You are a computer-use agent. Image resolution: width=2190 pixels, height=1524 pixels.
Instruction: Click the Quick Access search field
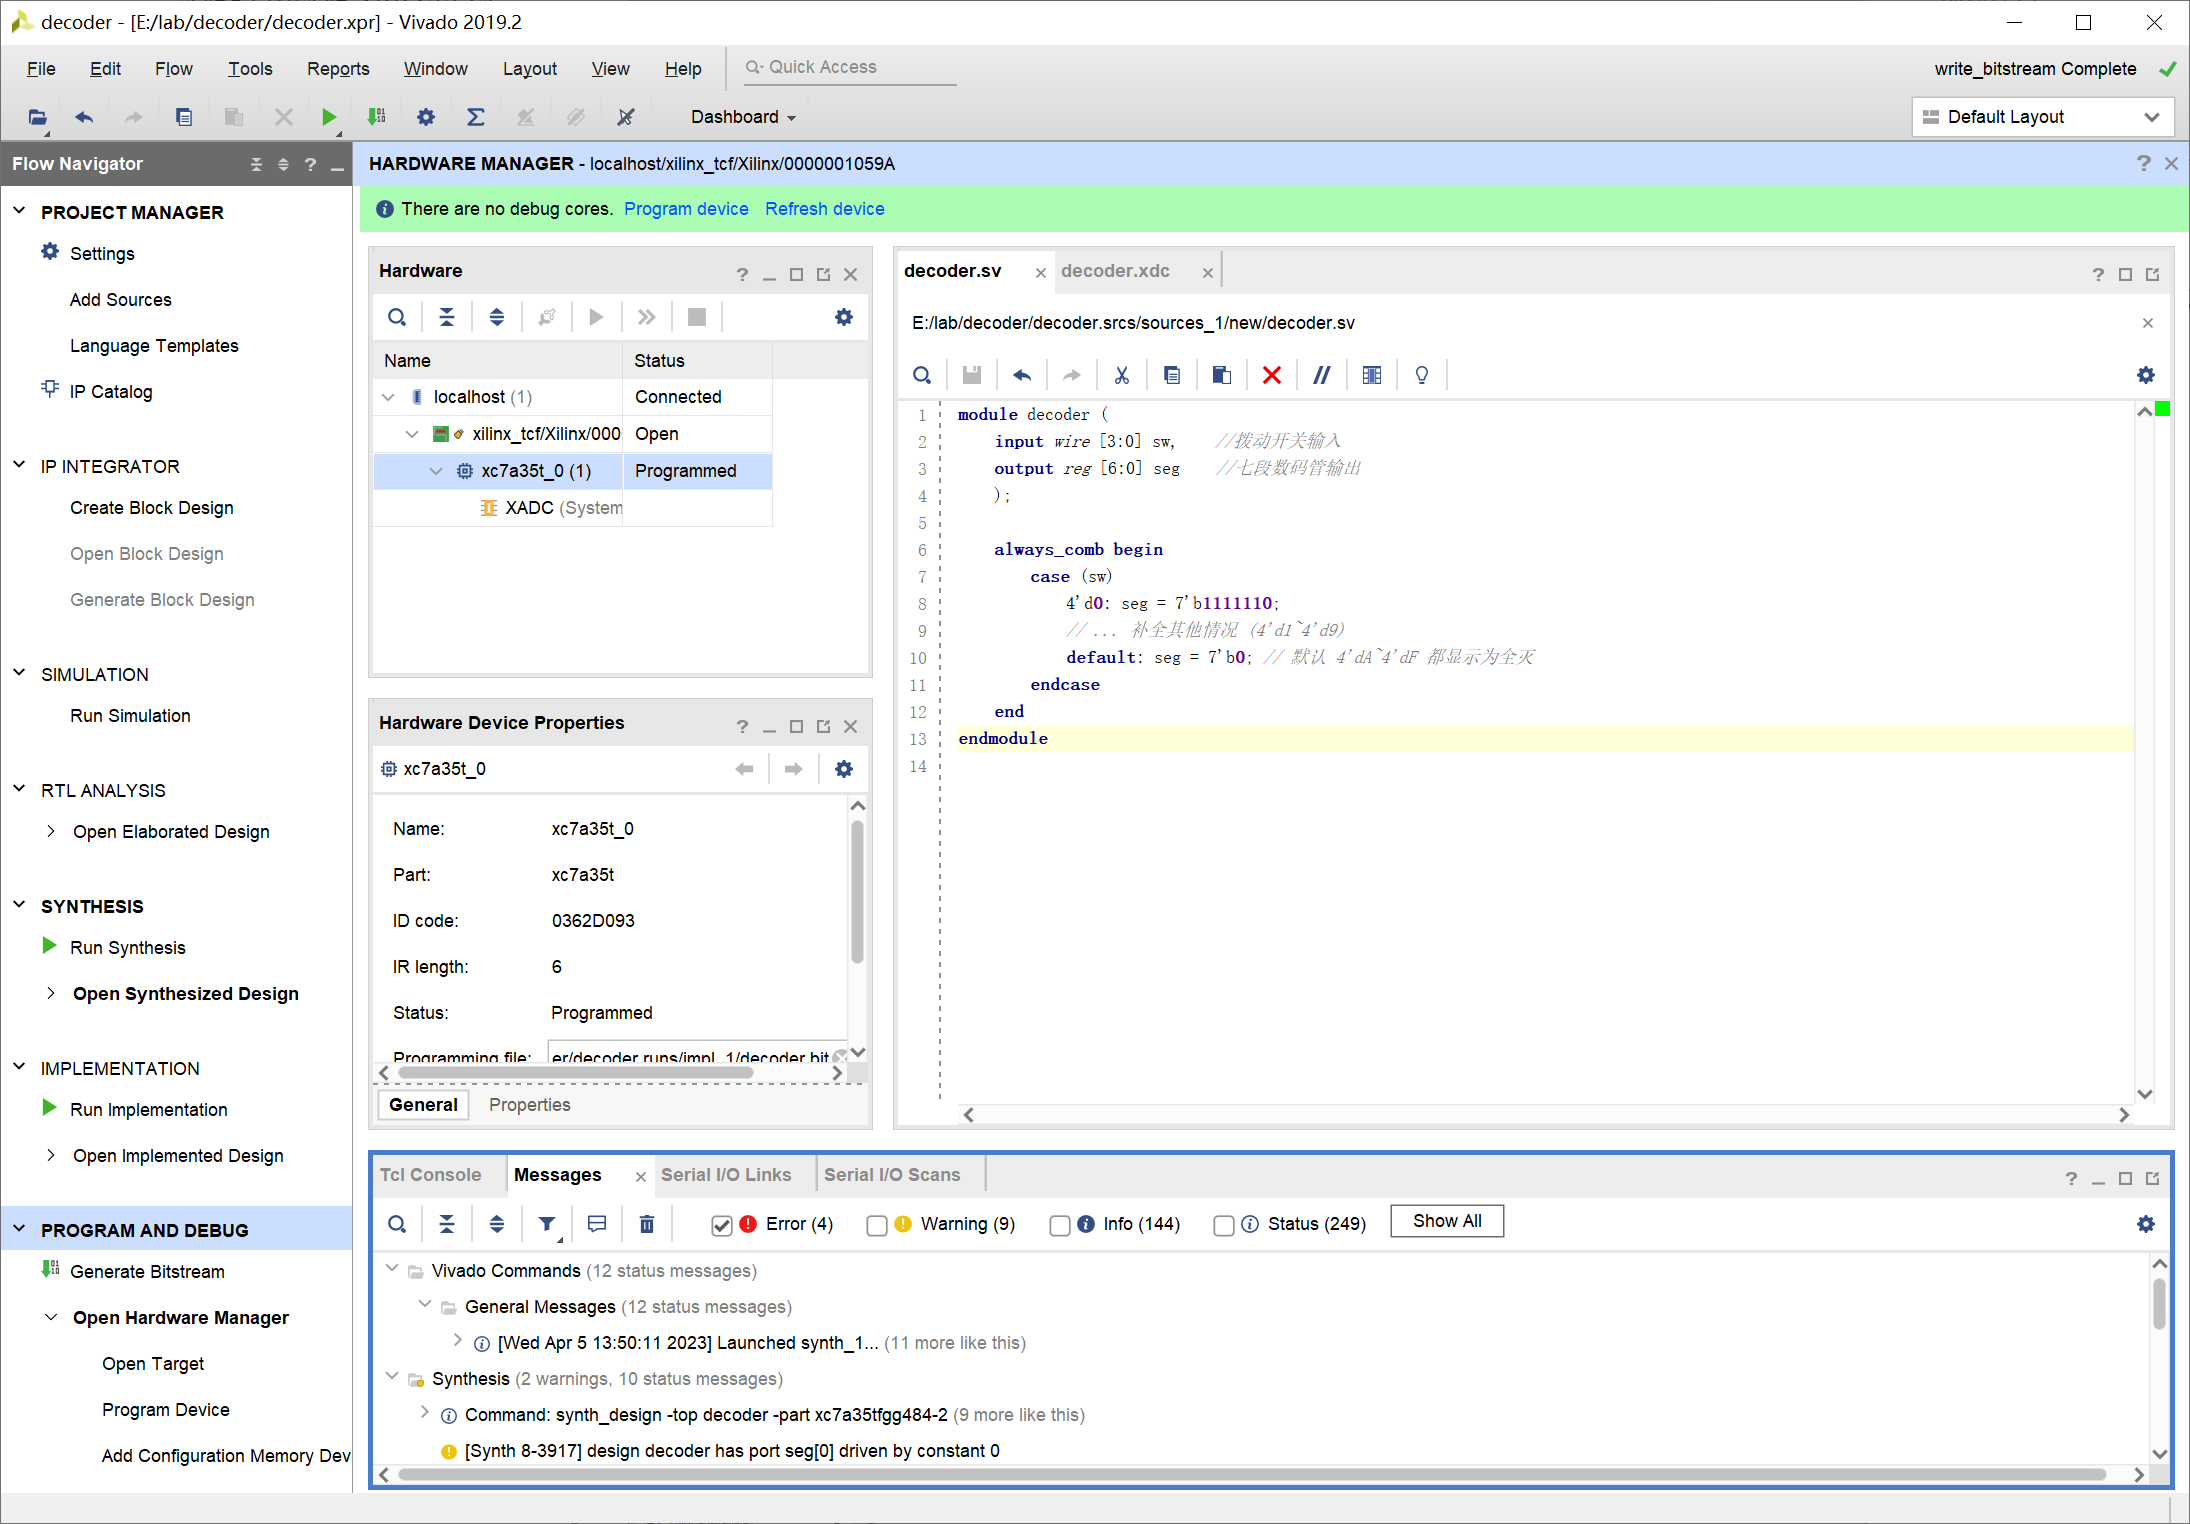click(850, 67)
